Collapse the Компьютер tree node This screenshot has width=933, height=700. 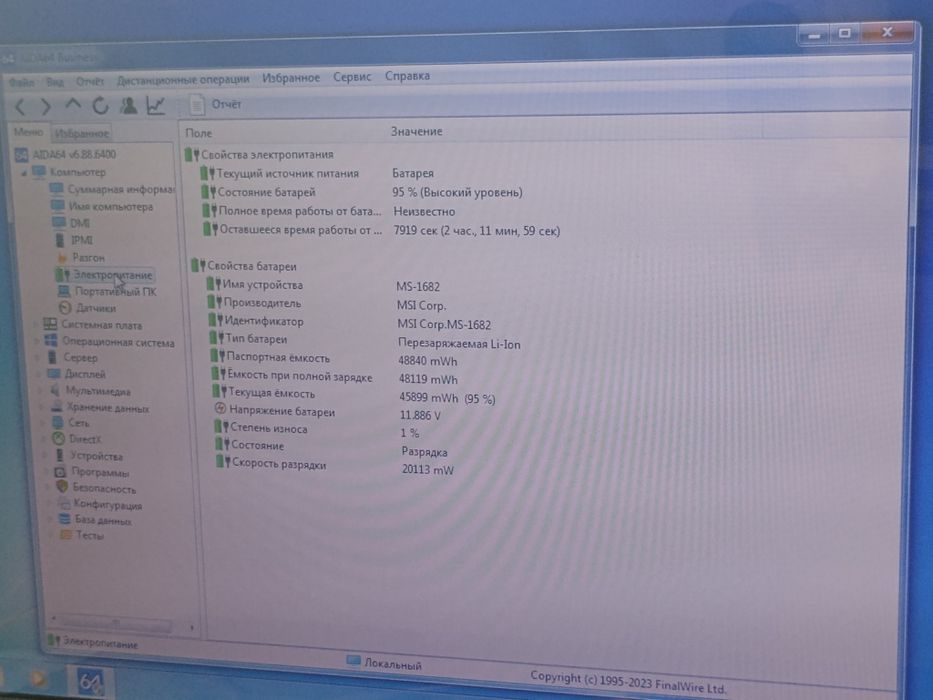coord(24,173)
